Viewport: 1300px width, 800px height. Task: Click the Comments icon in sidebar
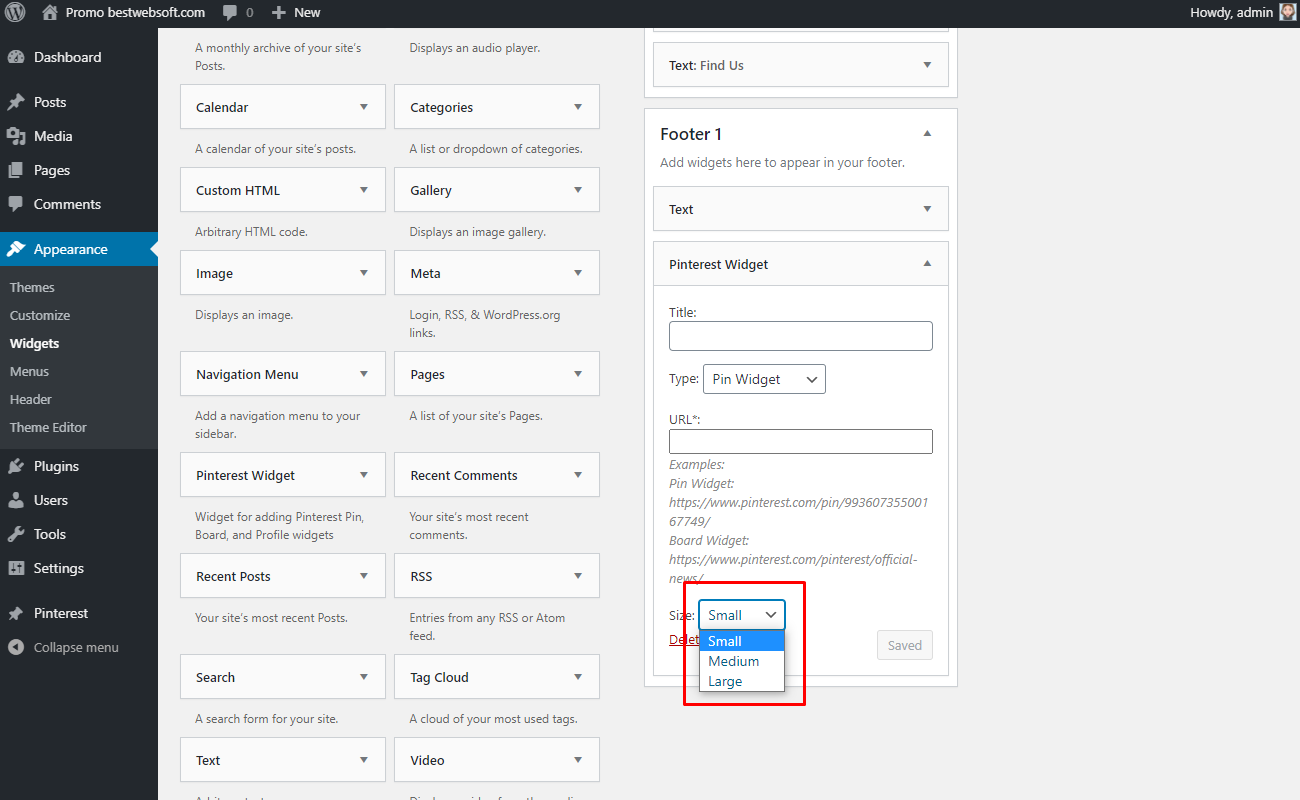tap(16, 204)
